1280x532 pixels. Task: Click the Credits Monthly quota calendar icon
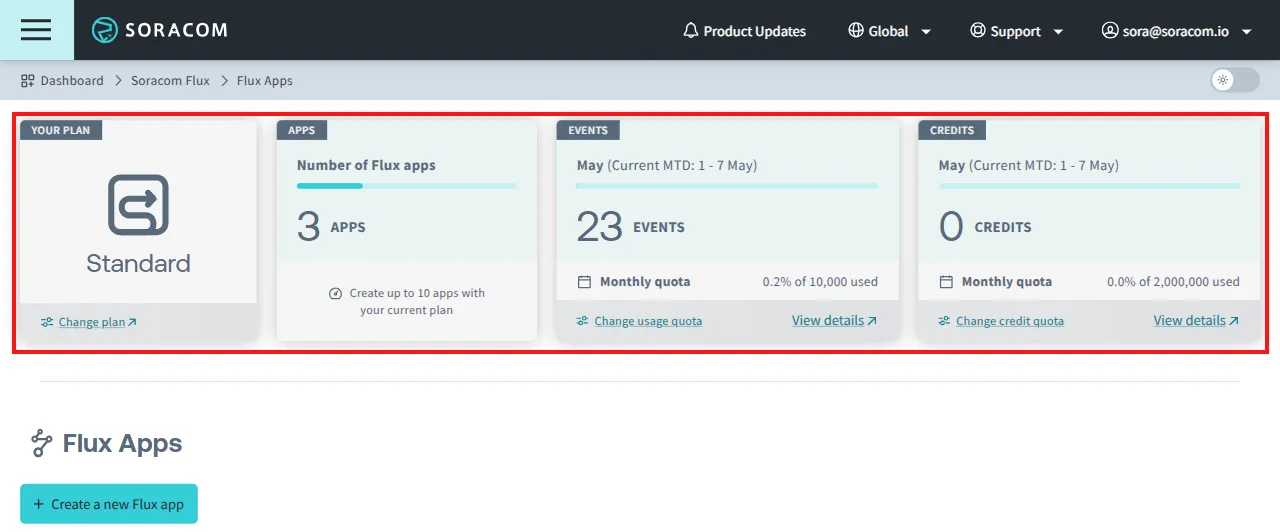point(946,282)
